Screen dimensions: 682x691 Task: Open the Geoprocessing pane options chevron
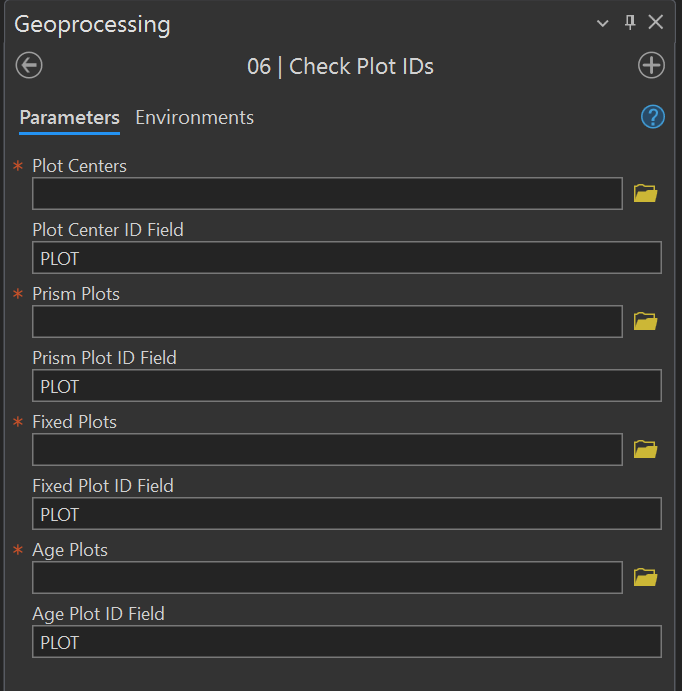tap(603, 23)
